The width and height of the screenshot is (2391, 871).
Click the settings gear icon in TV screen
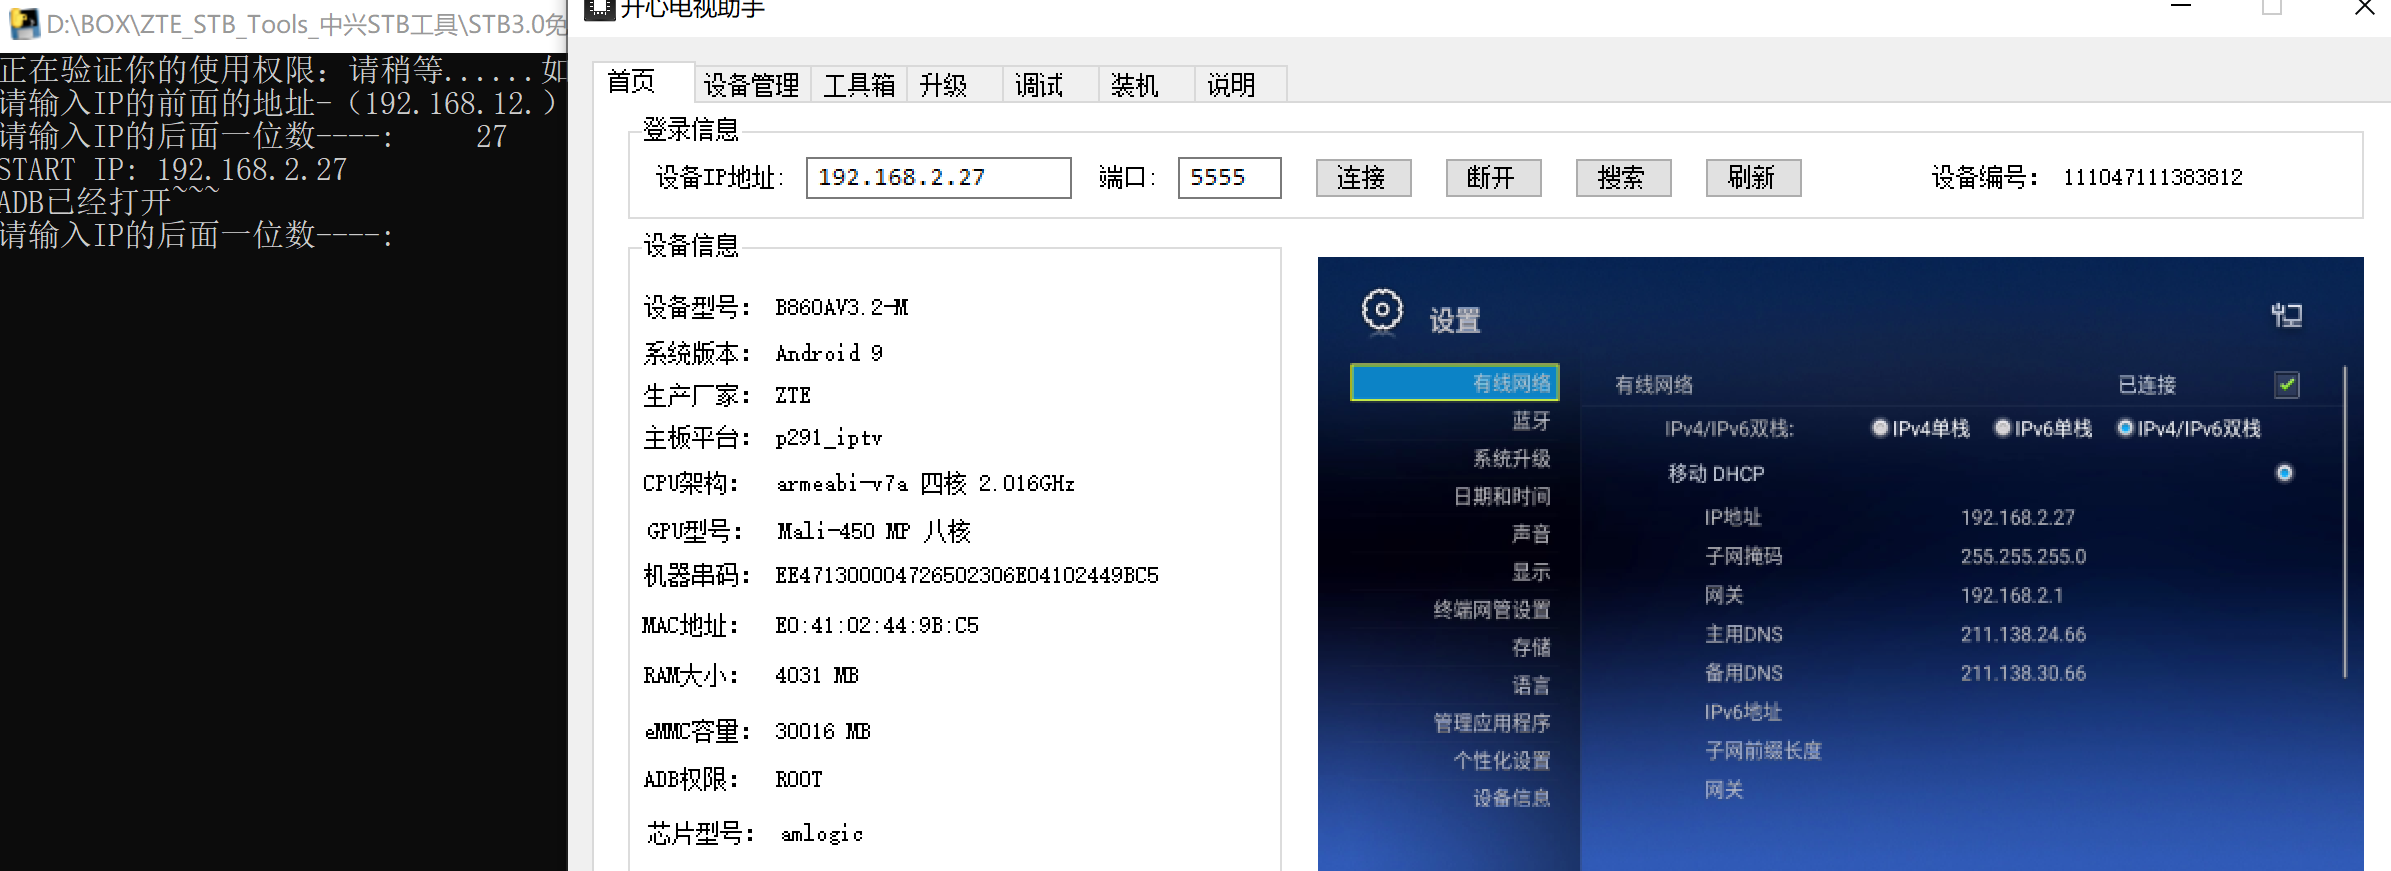(x=1382, y=310)
